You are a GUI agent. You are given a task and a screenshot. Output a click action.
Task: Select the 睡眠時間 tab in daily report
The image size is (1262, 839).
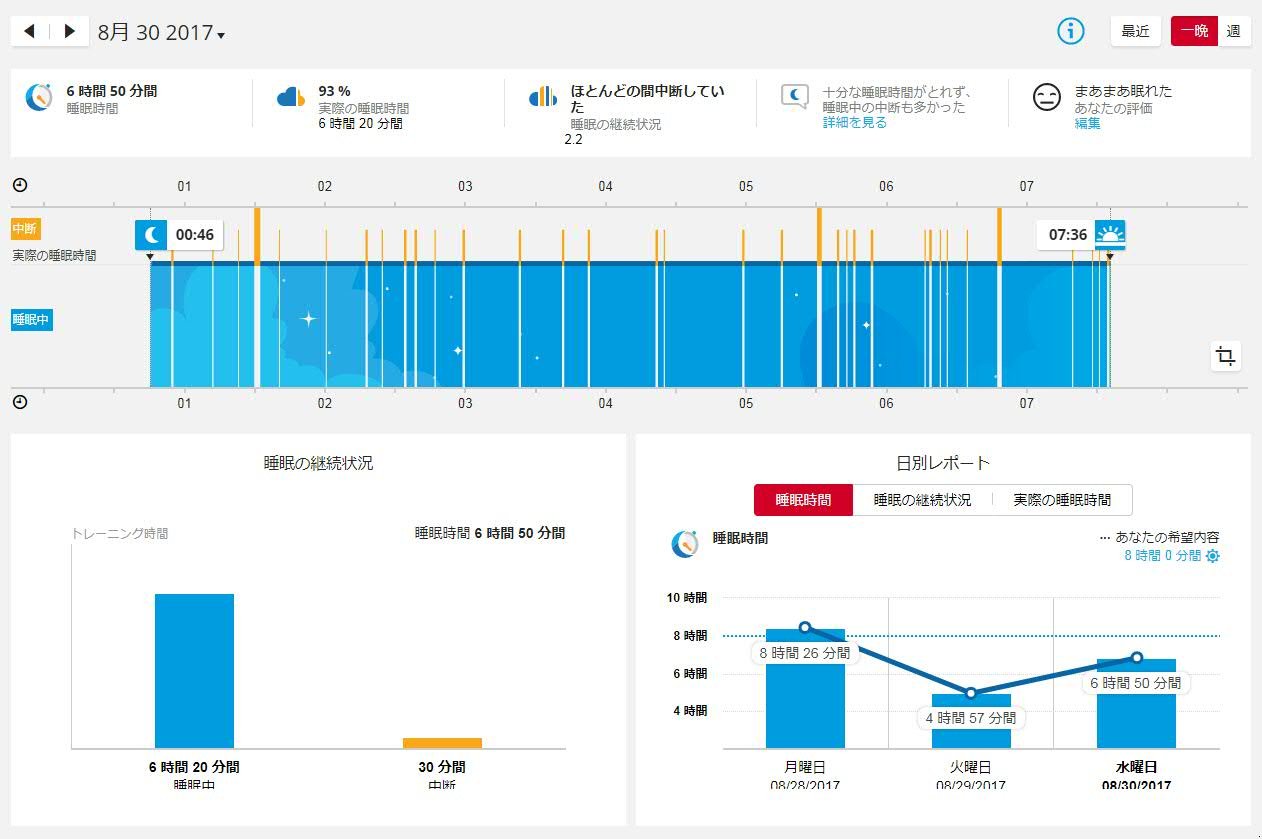[803, 500]
